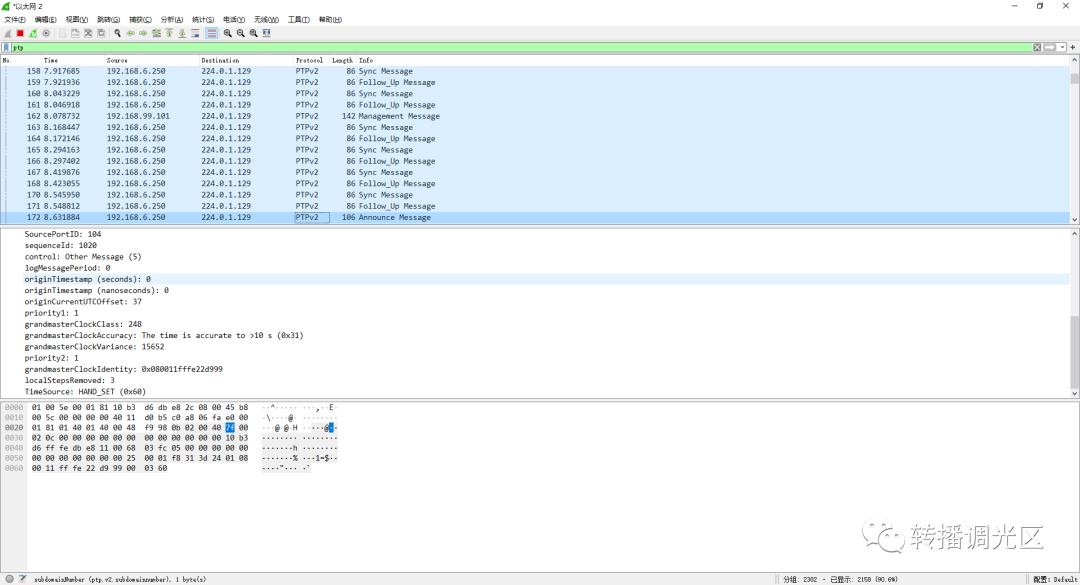Clear the ptp display filter
This screenshot has height=585, width=1080.
(x=1037, y=47)
